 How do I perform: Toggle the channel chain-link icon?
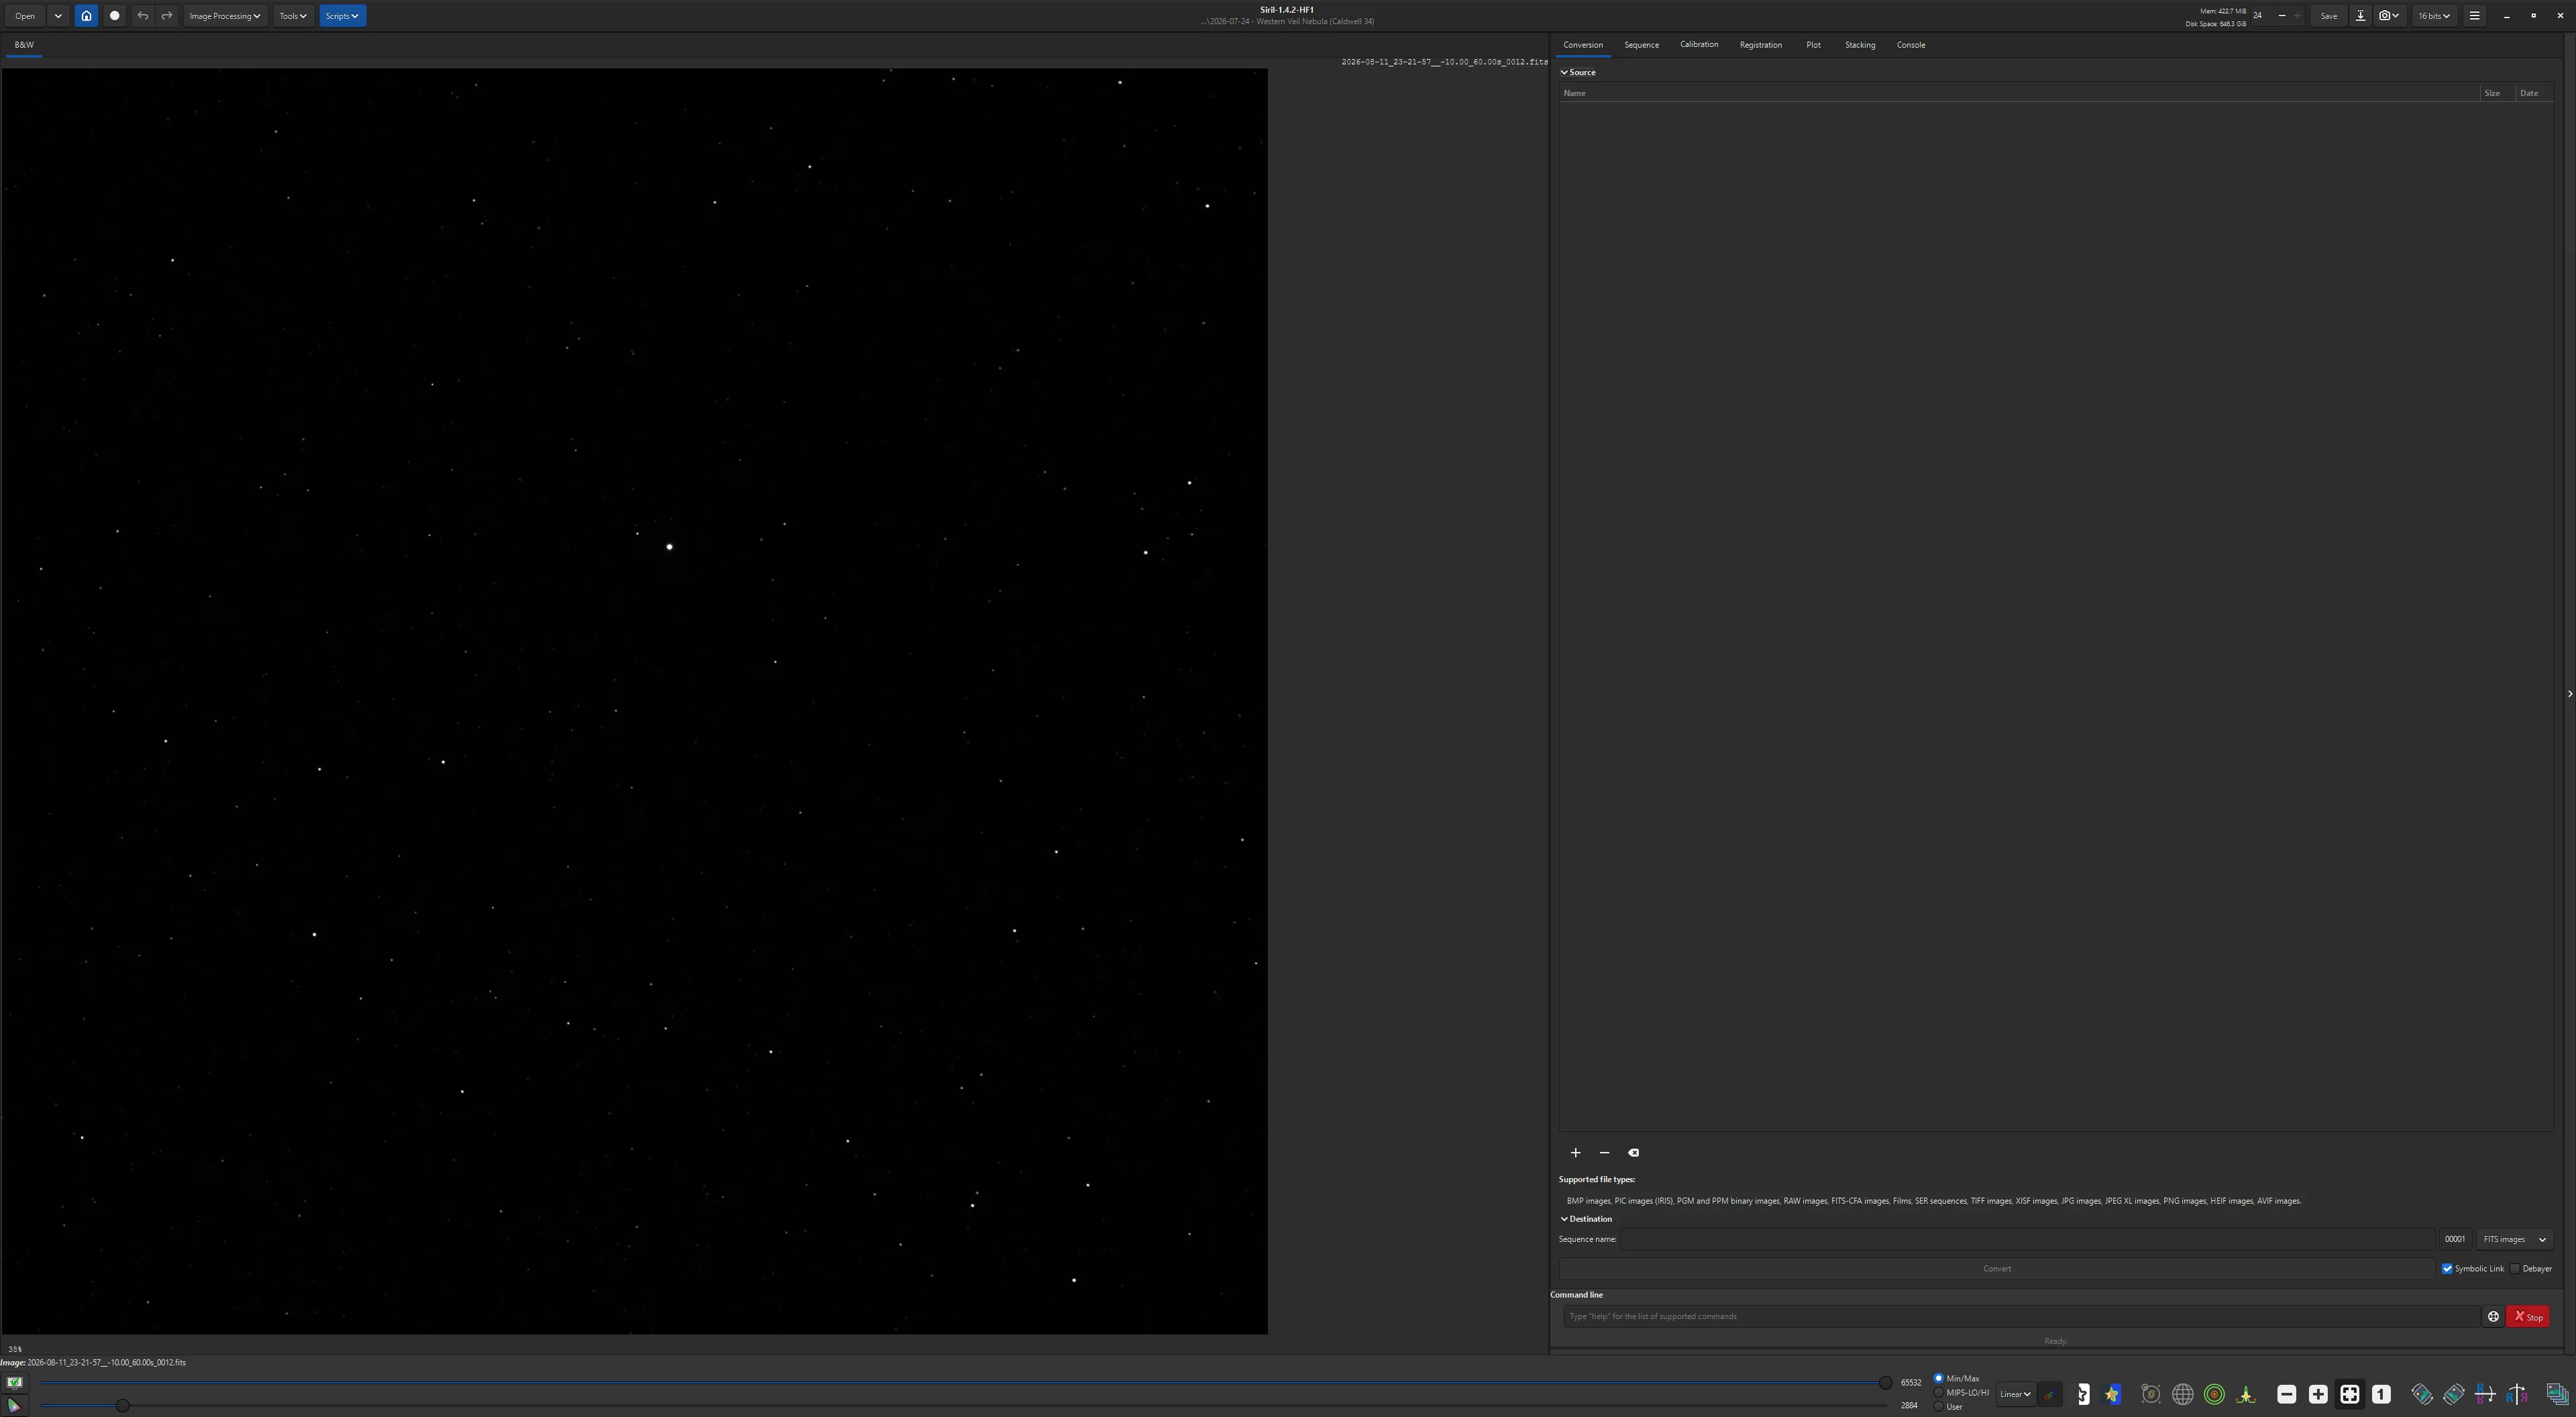pos(2050,1394)
